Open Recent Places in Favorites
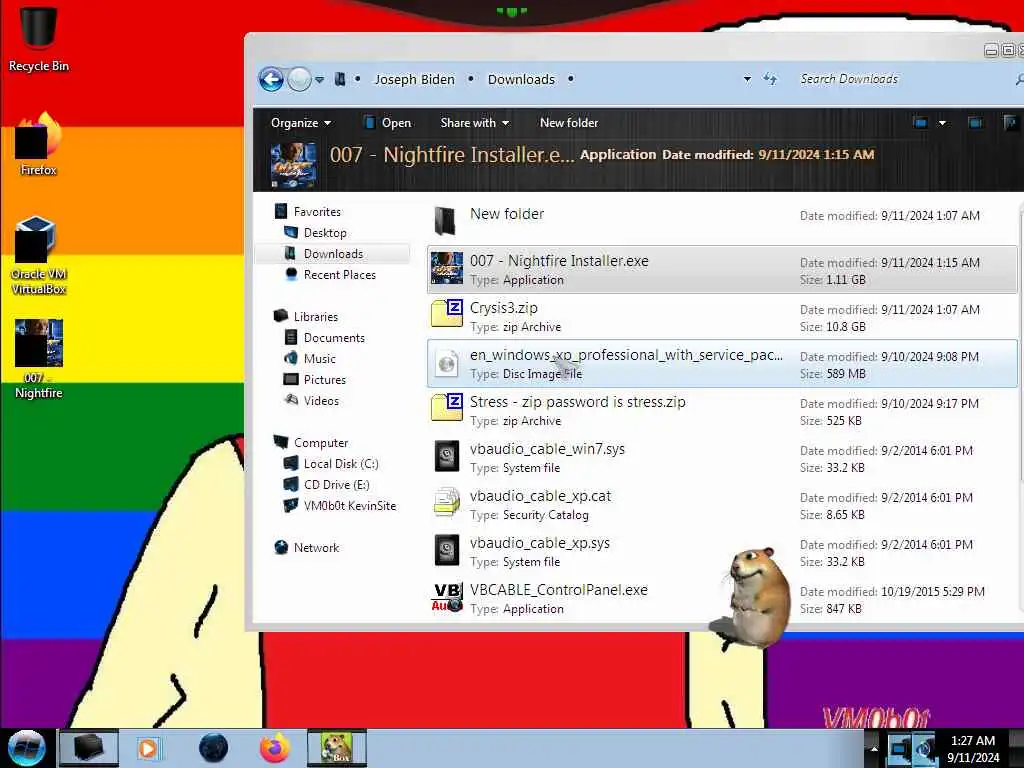 pyautogui.click(x=330, y=274)
